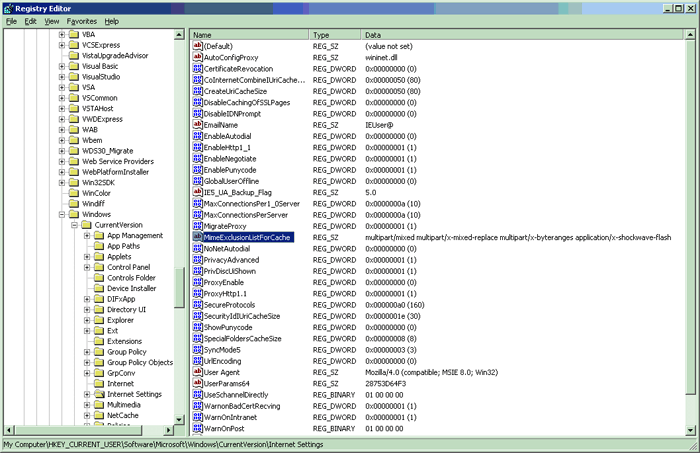
Task: Click the tree pane scroll up arrow
Action: [x=179, y=34]
